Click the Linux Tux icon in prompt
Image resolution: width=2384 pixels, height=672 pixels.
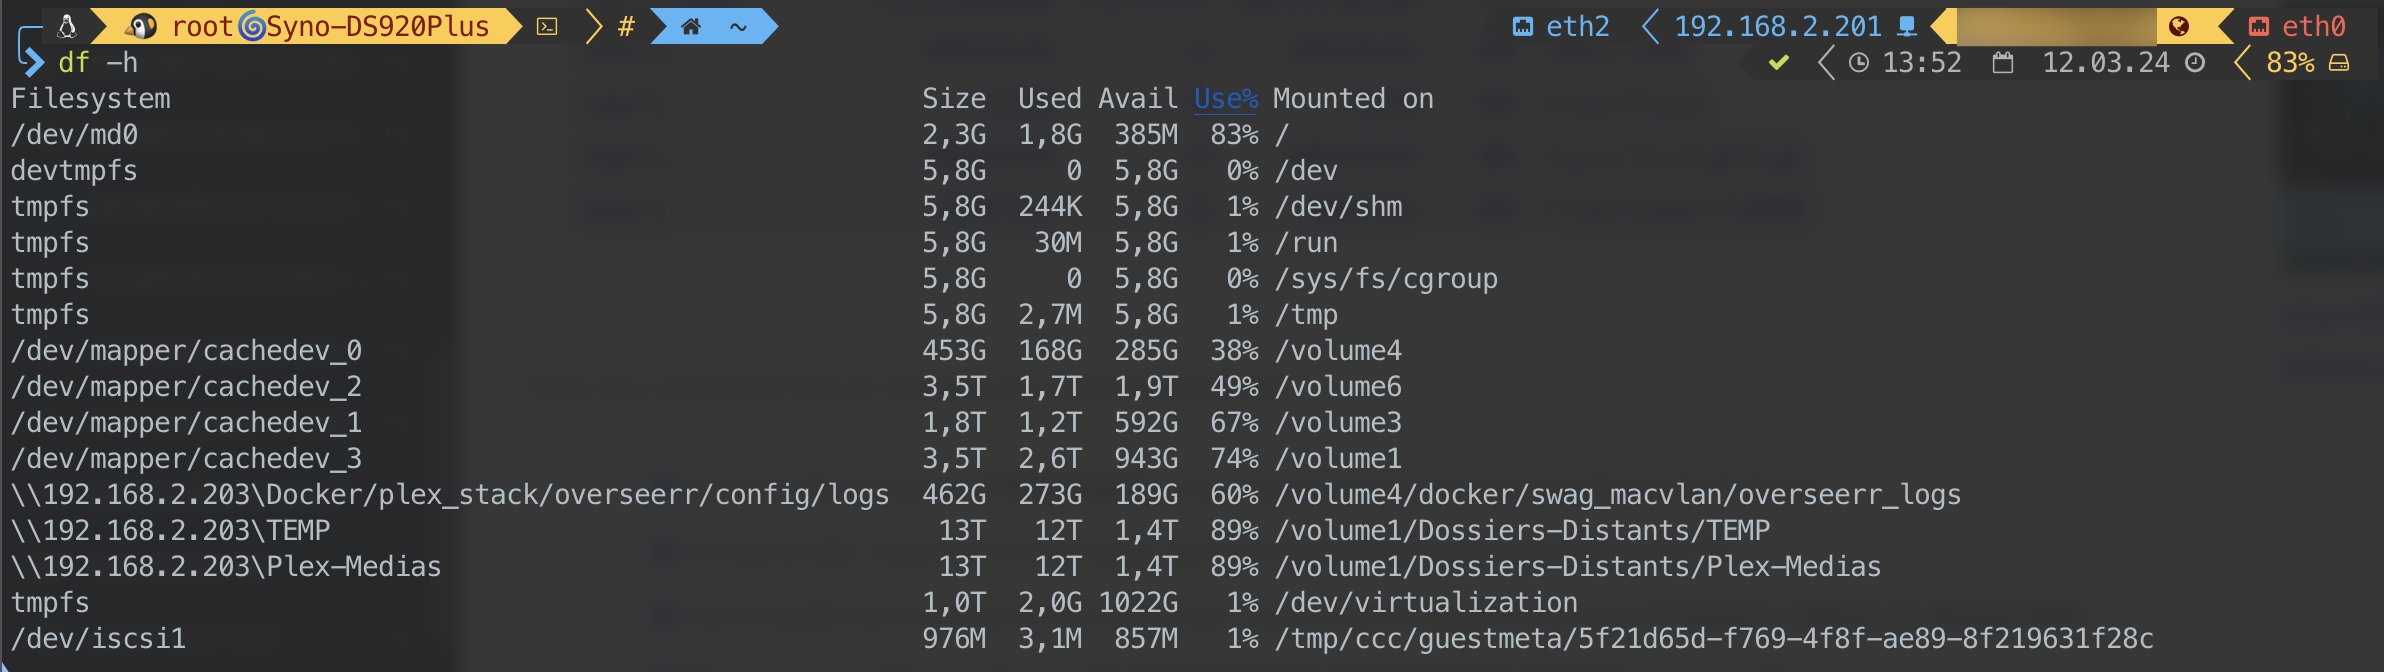(x=67, y=26)
